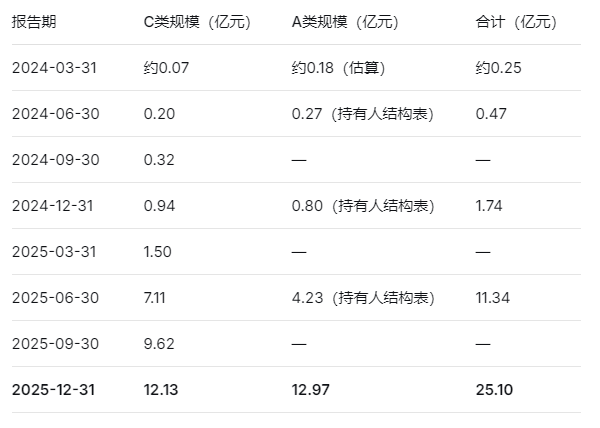Click C类 value 0.32 for 2024-09-30
600x428 pixels.
(x=159, y=160)
